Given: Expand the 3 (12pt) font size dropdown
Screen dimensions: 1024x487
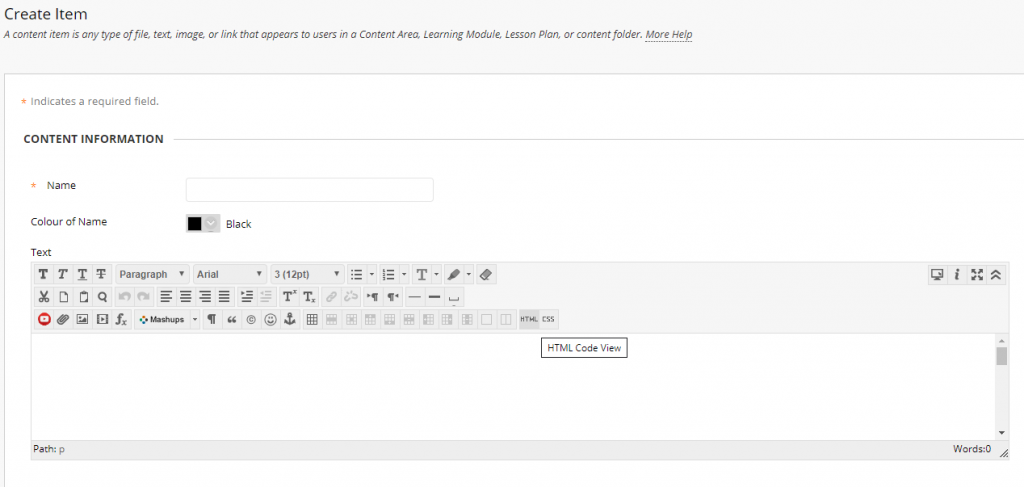Looking at the screenshot, I should (x=307, y=274).
